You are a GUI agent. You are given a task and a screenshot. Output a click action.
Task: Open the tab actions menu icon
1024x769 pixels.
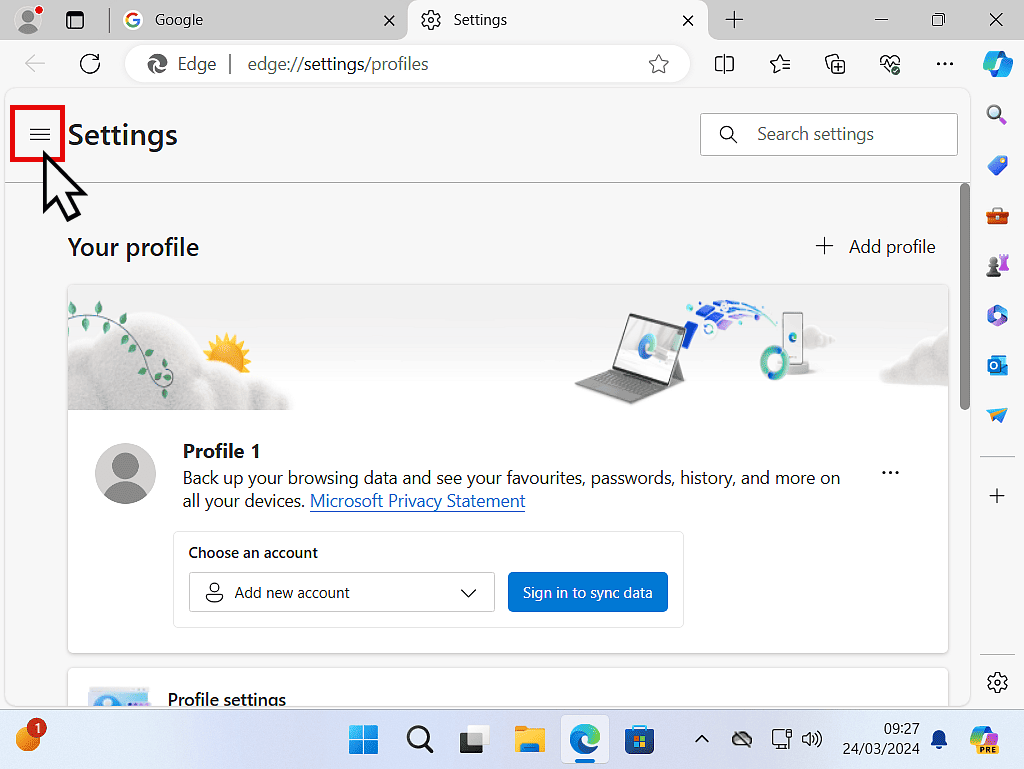(x=75, y=20)
